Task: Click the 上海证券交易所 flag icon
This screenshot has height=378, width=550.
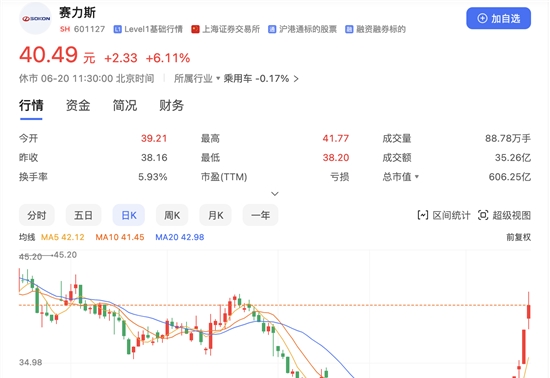Action: coord(195,29)
